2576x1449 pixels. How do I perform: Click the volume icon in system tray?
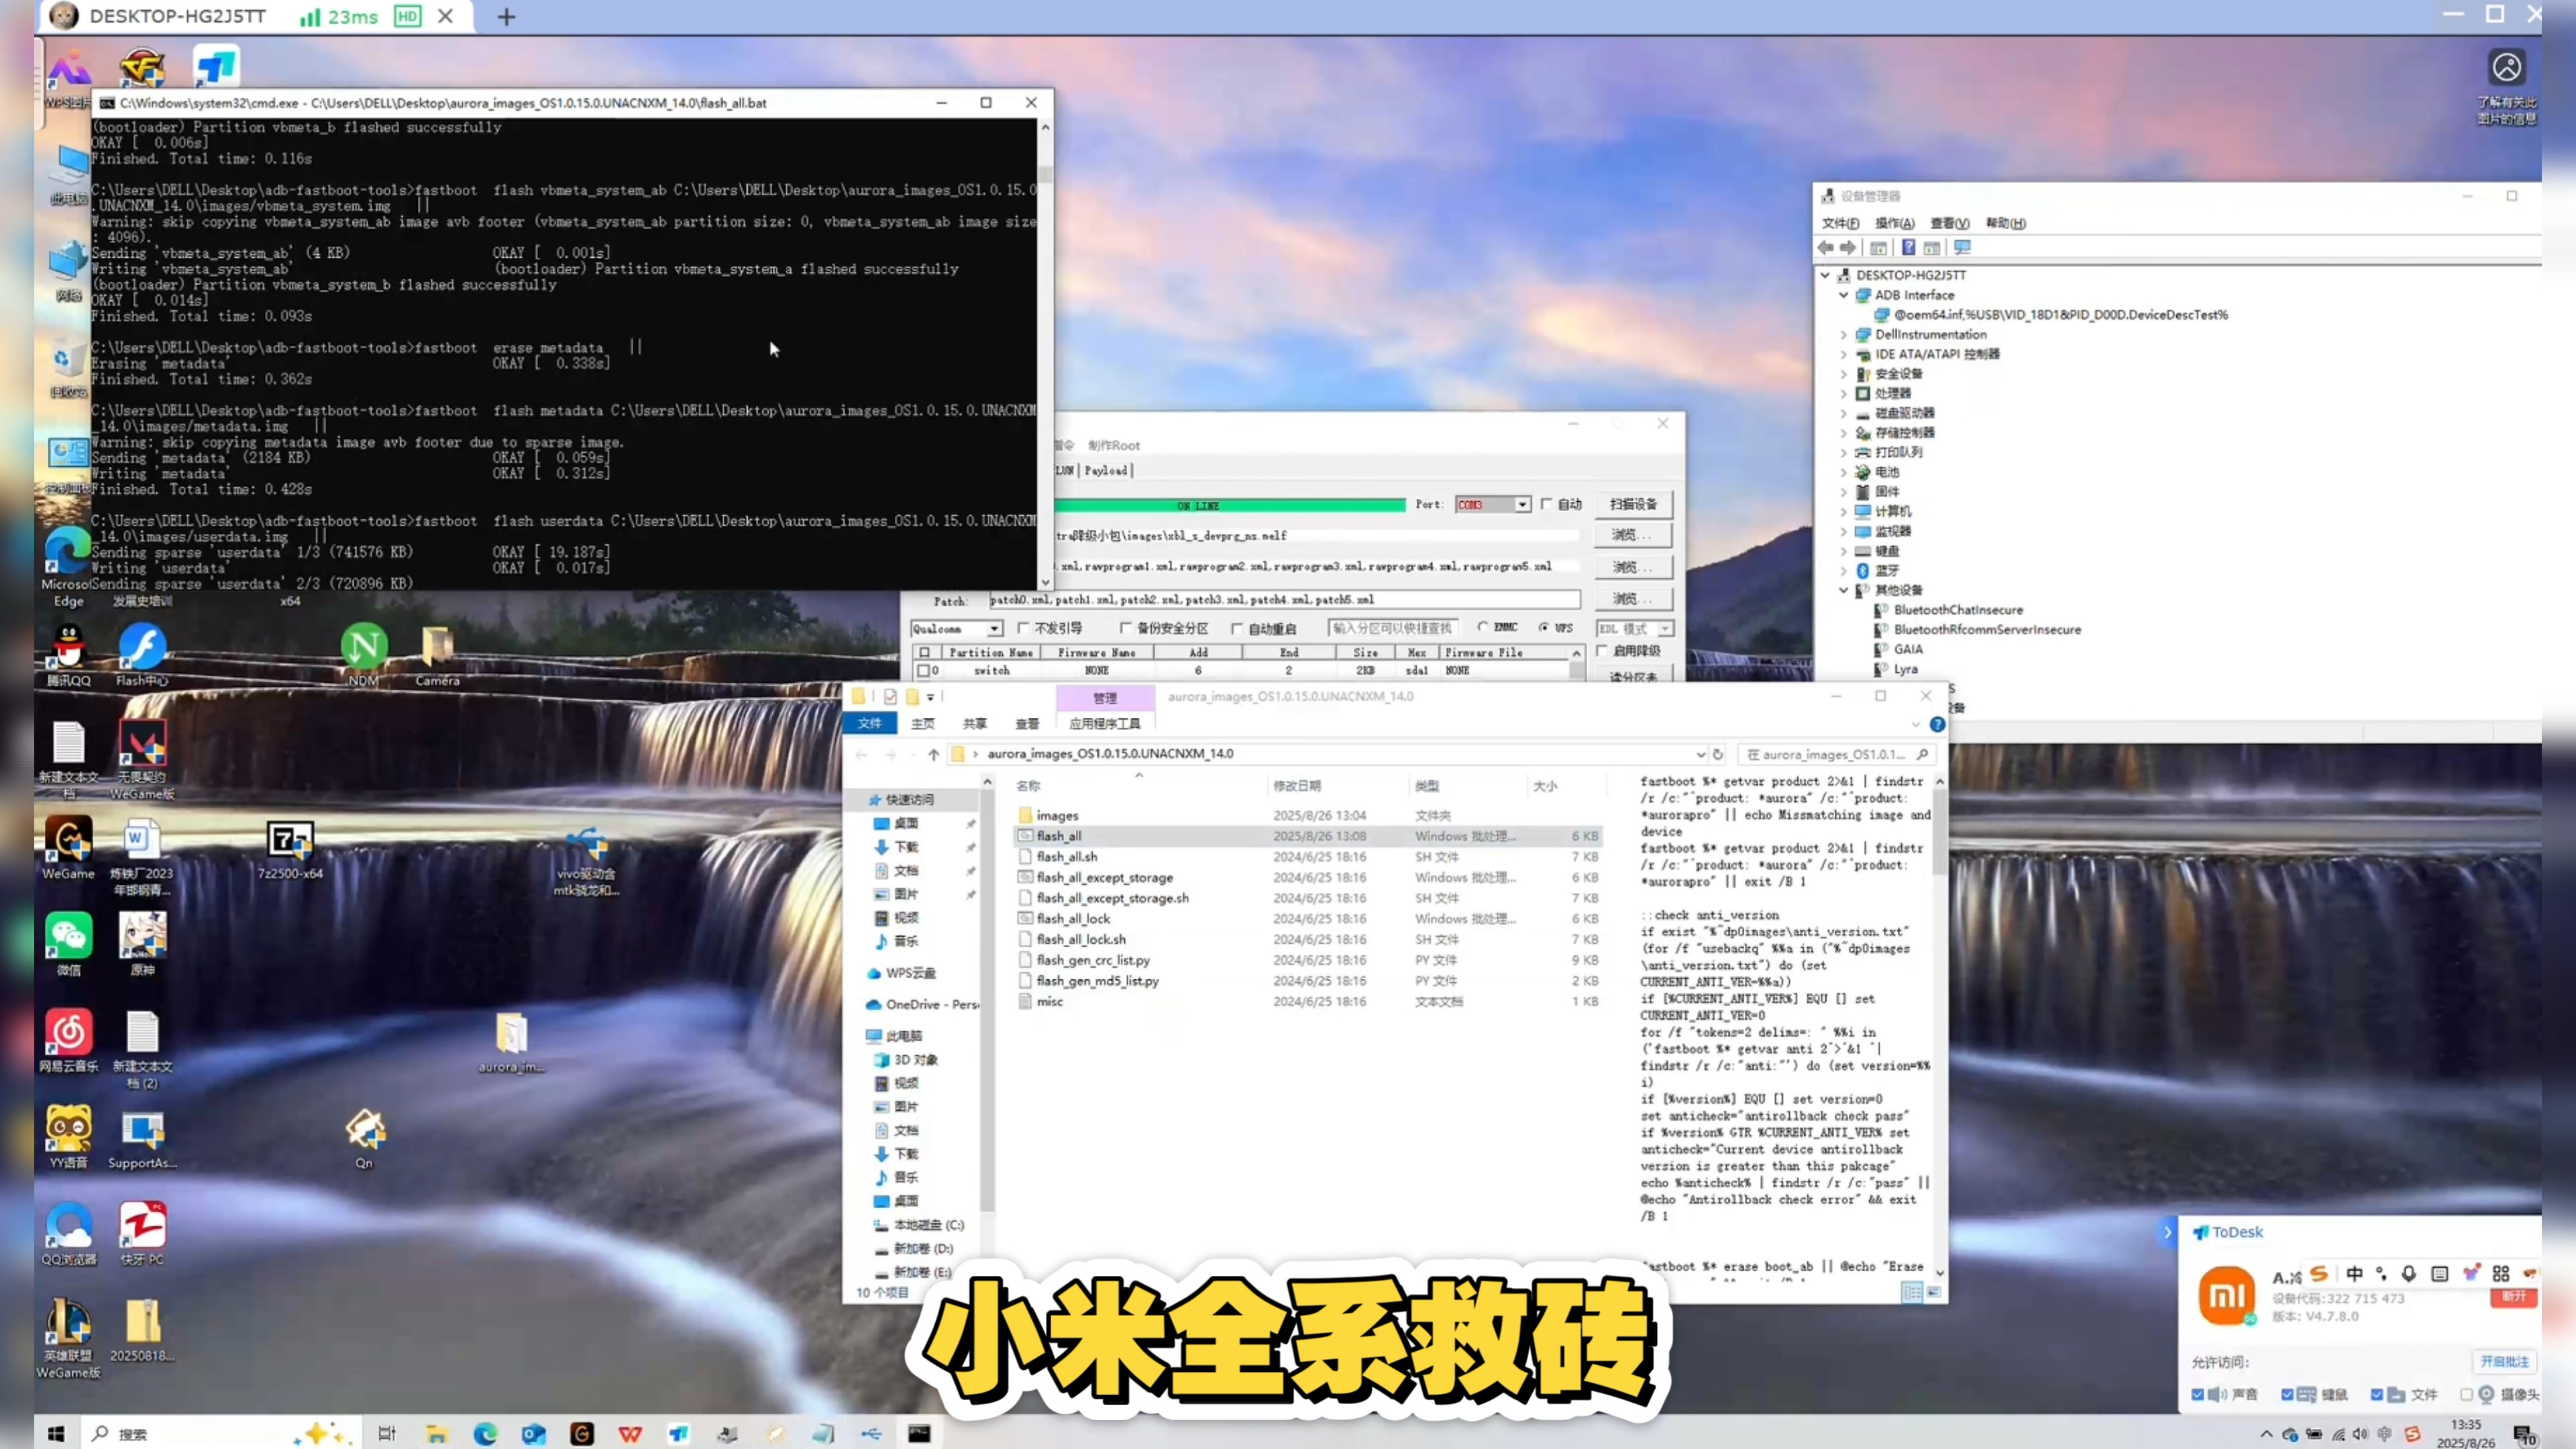click(x=2361, y=1434)
